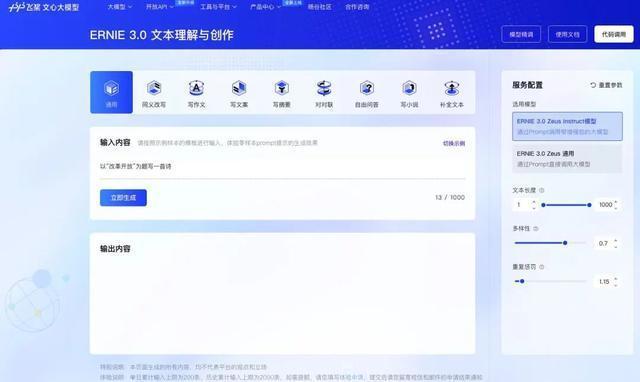The image size is (640, 382).
Task: Click the 重复惩罚 slider handle
Action: (522, 281)
